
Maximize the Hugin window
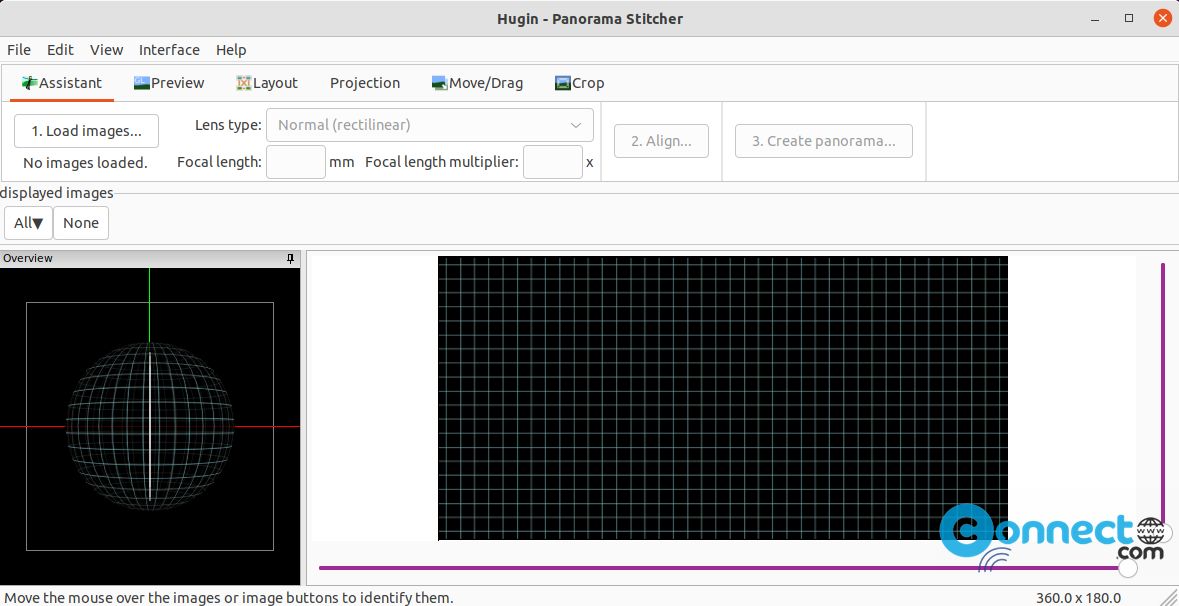1129,18
